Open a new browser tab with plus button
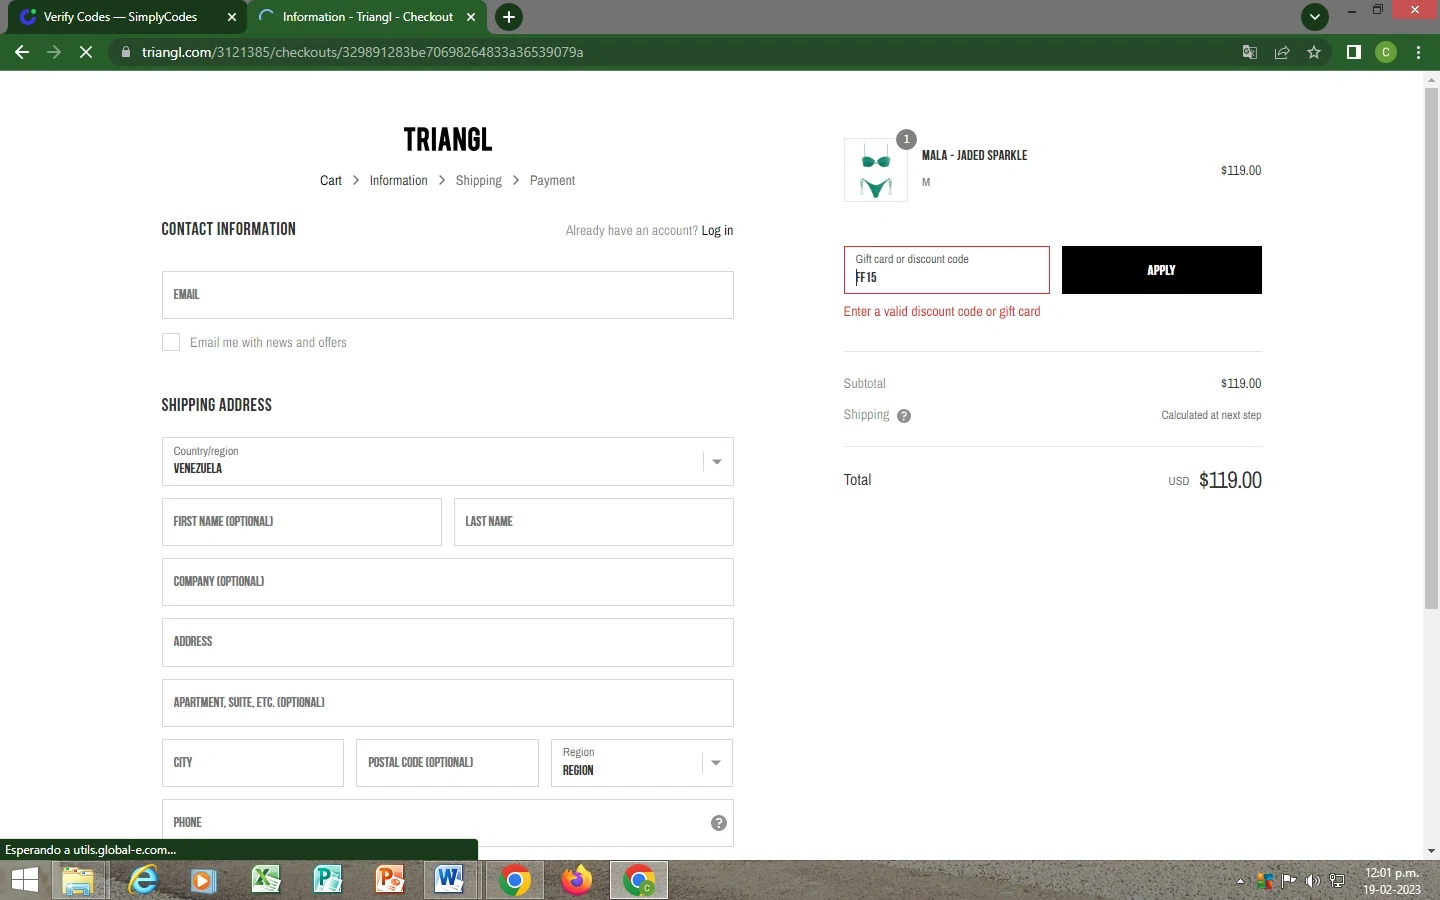Image resolution: width=1440 pixels, height=900 pixels. [x=509, y=17]
